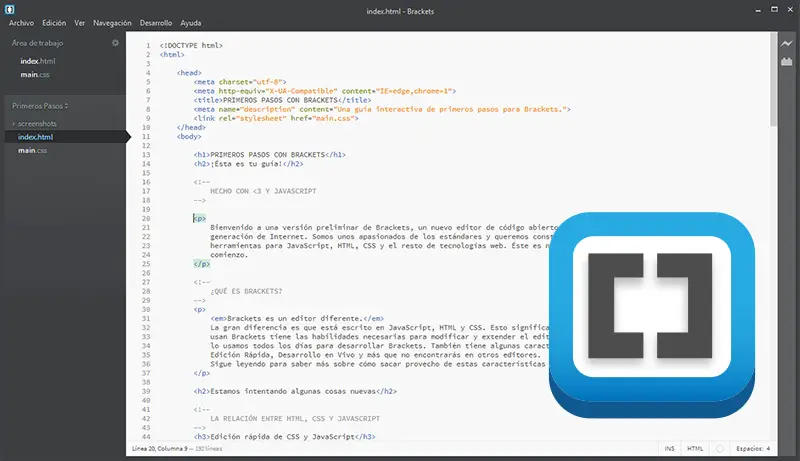Toggle INS insert mode in status bar
Image resolution: width=800 pixels, height=461 pixels.
point(669,449)
